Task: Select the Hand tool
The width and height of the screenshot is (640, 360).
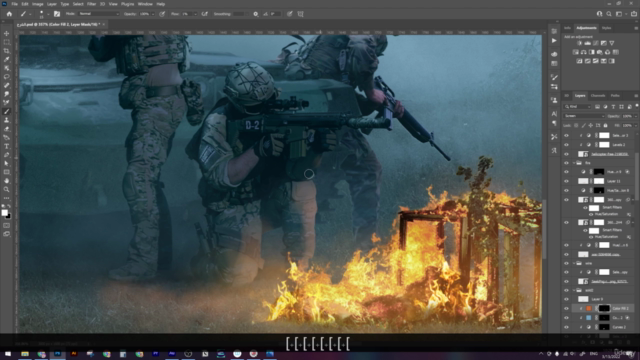Action: coord(7,181)
